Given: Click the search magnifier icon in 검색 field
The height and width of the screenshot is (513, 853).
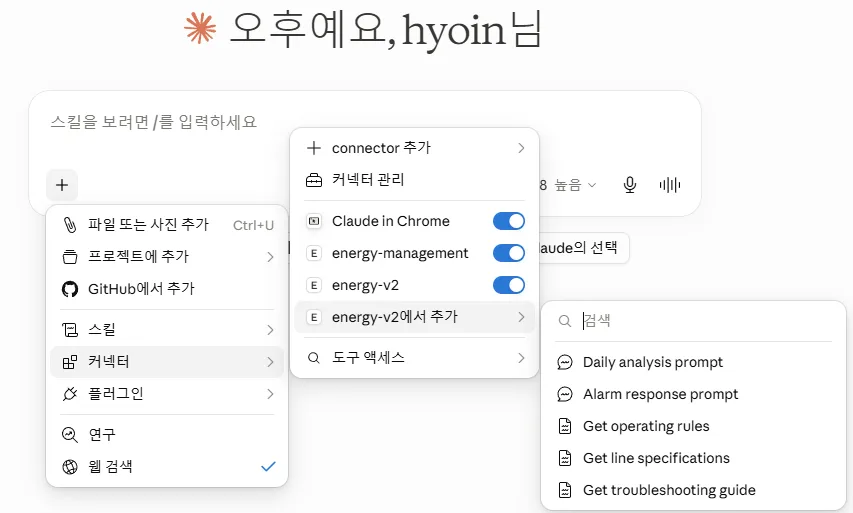Looking at the screenshot, I should pos(565,321).
